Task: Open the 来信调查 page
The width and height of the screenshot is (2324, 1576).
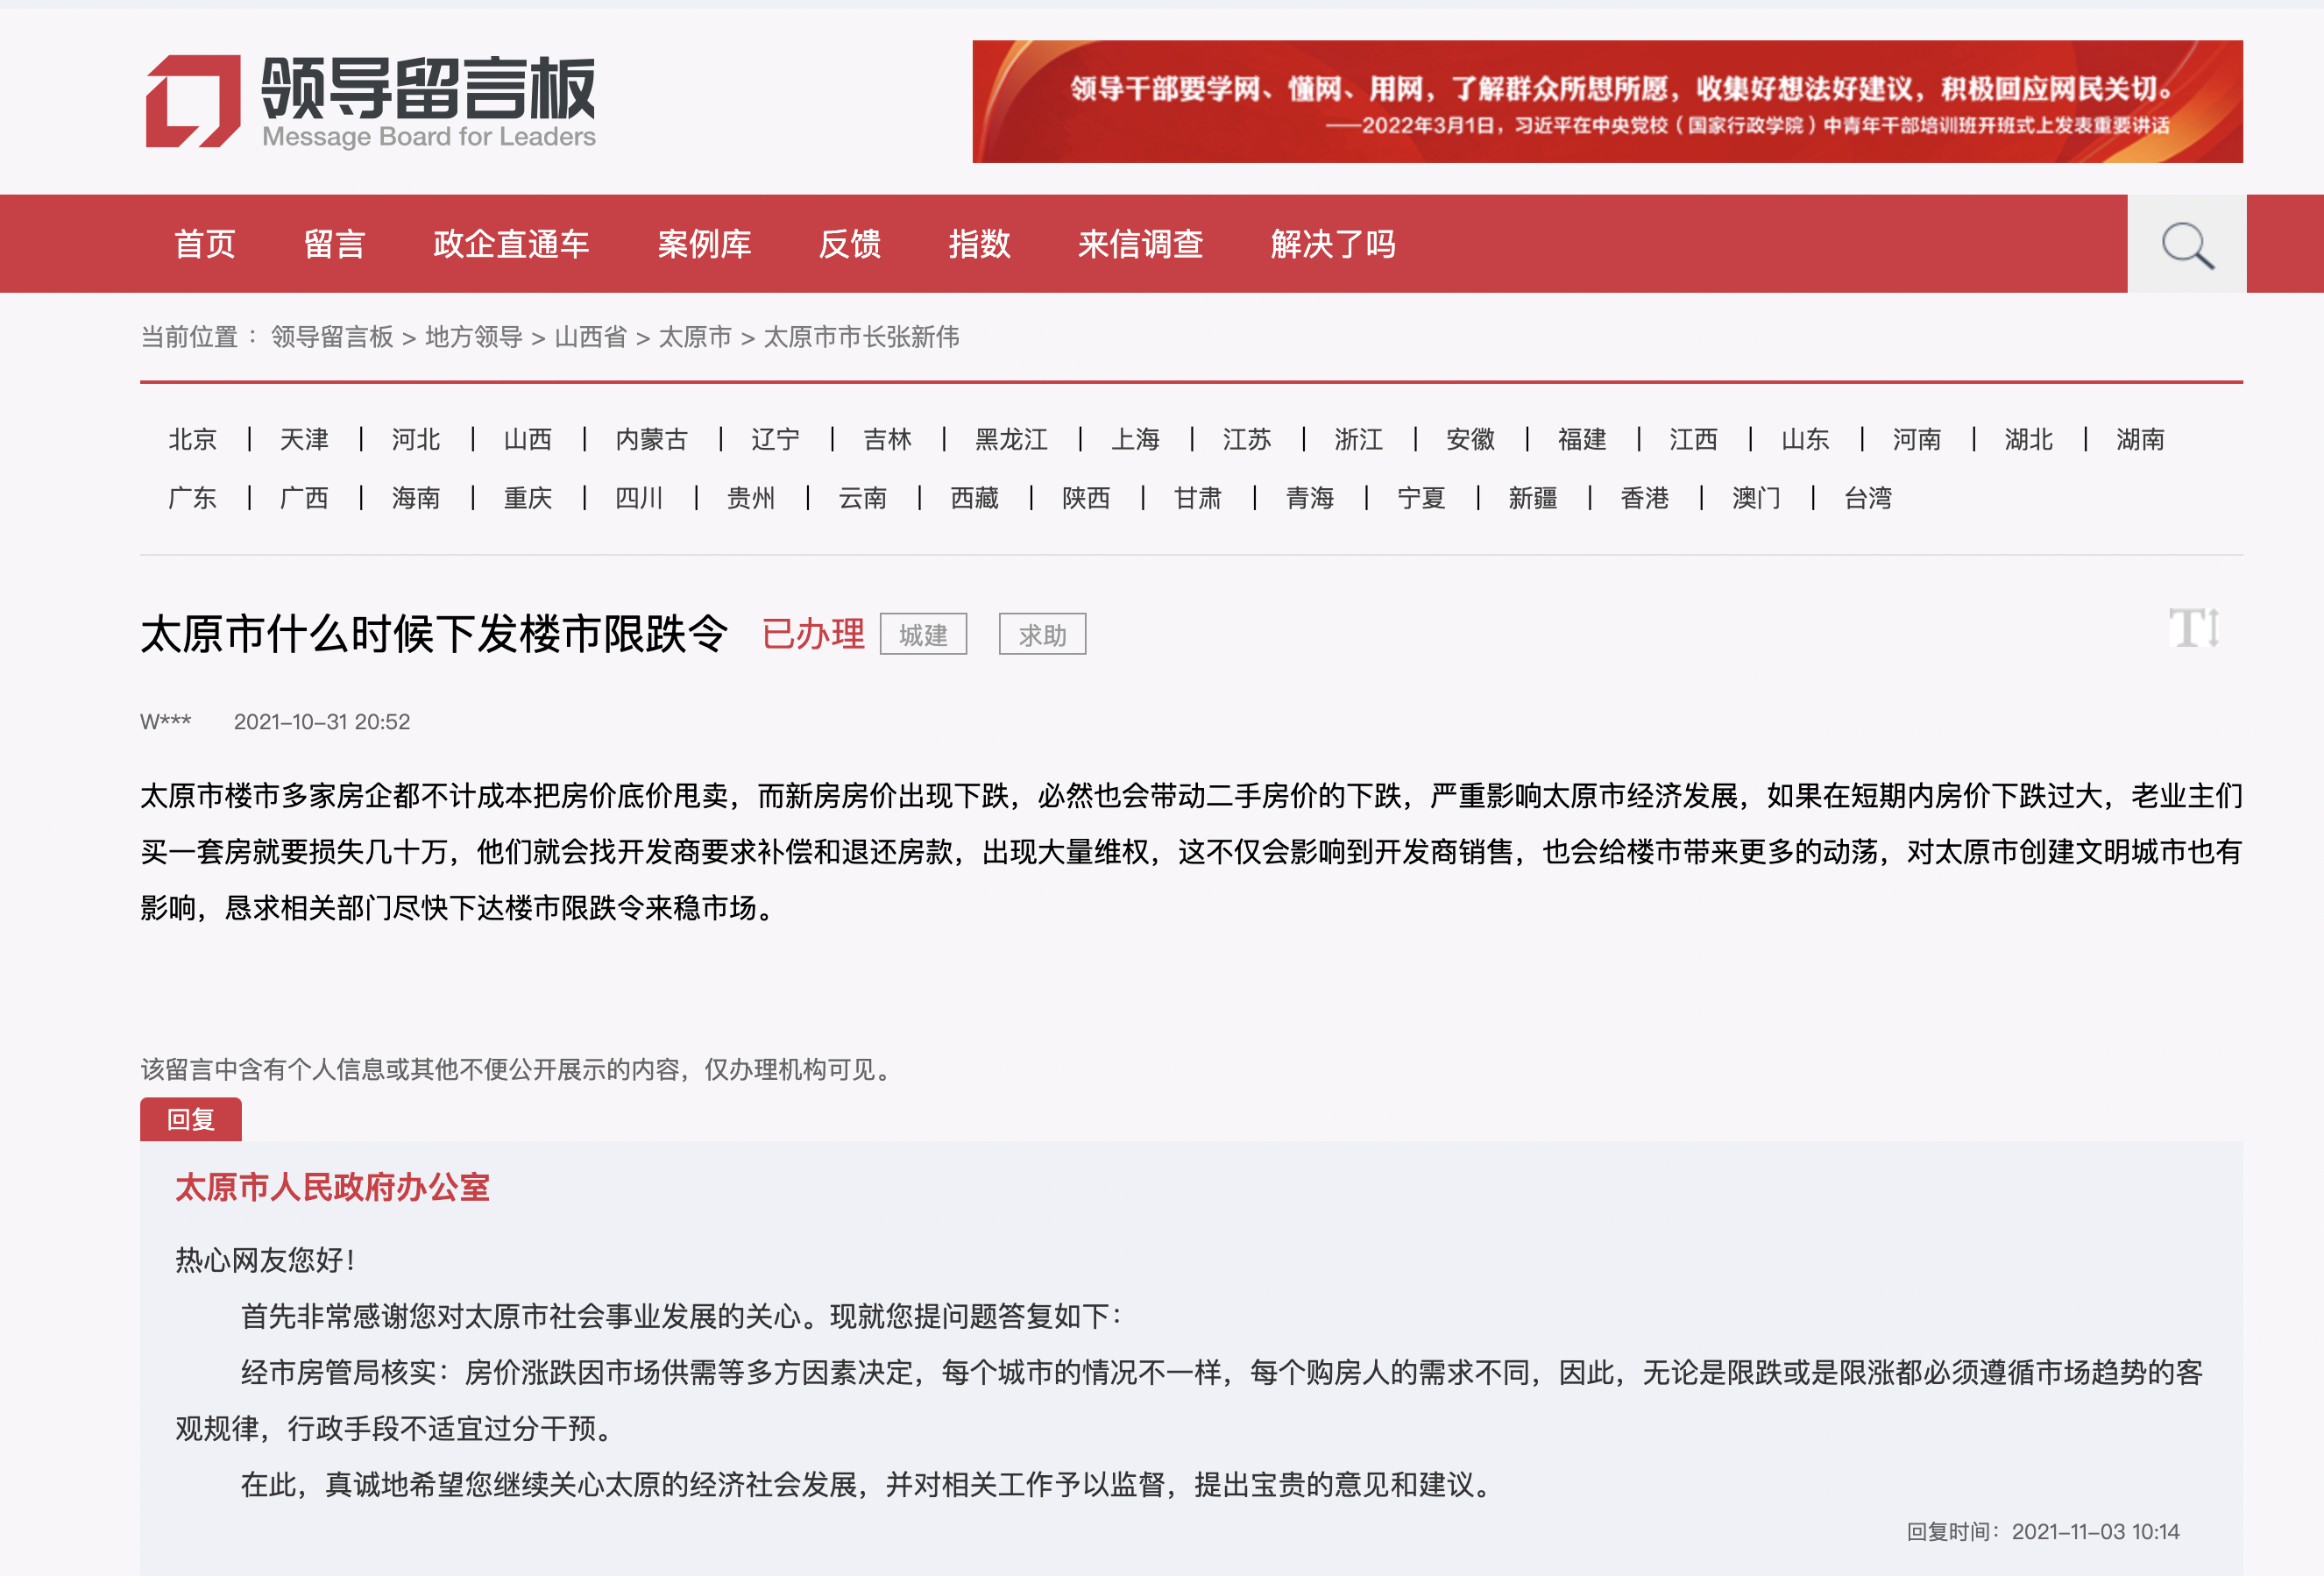Action: pyautogui.click(x=1141, y=244)
